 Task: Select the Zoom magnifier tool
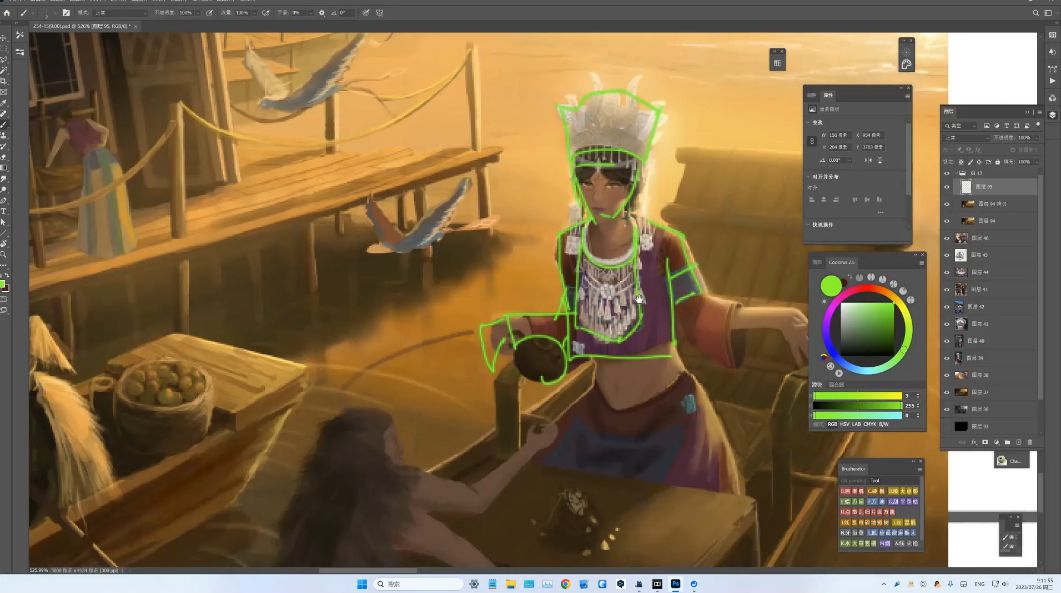tap(4, 255)
